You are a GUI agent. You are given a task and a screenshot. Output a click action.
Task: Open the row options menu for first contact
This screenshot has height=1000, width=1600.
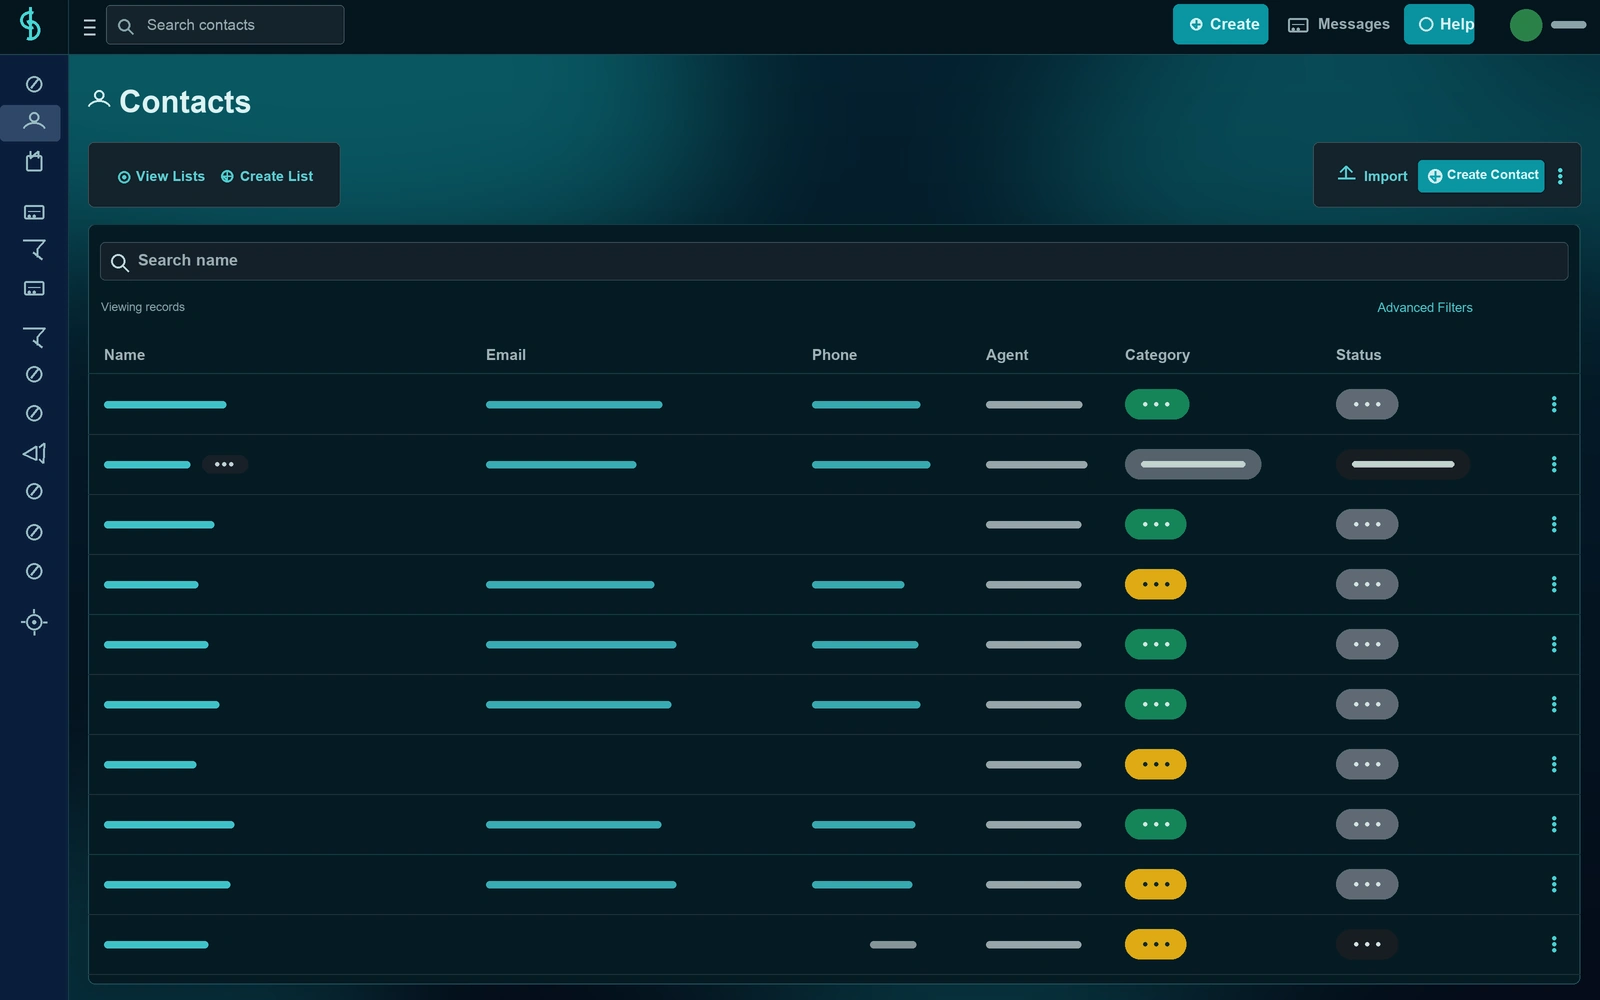coord(1554,404)
